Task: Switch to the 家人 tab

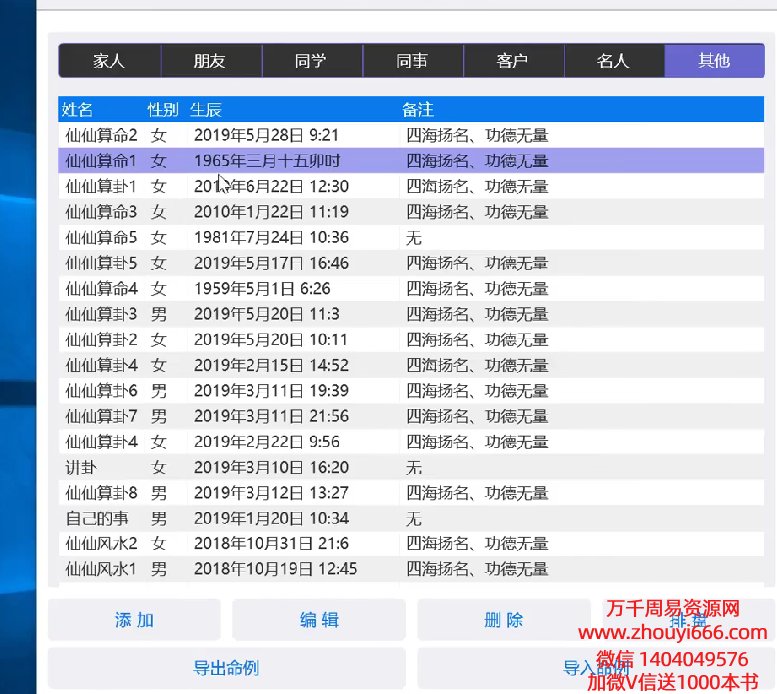Action: [109, 61]
